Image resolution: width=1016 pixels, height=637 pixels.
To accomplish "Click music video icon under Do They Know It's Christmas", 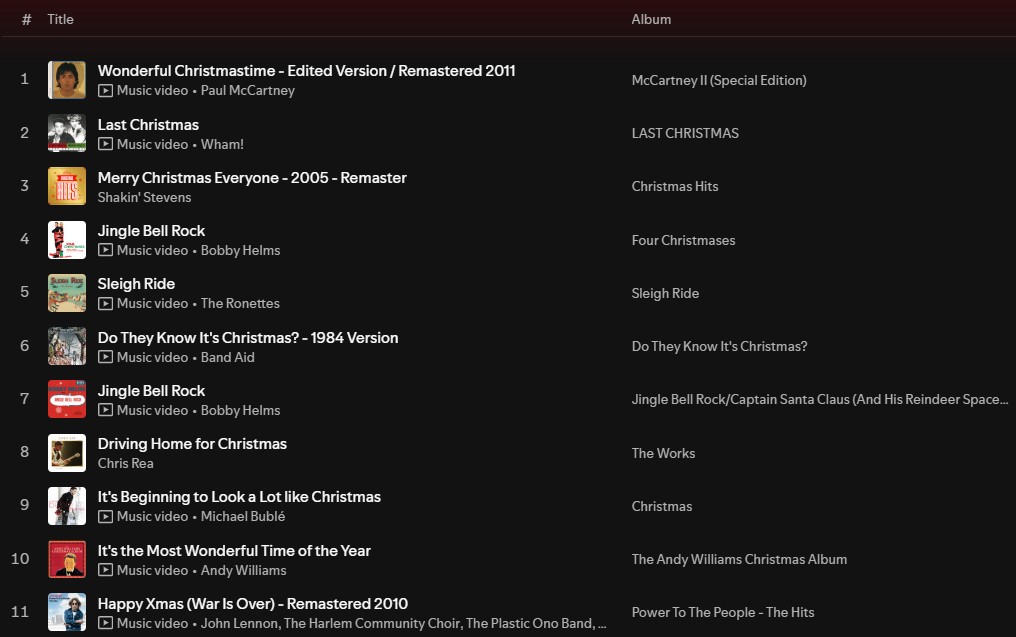I will [x=105, y=357].
